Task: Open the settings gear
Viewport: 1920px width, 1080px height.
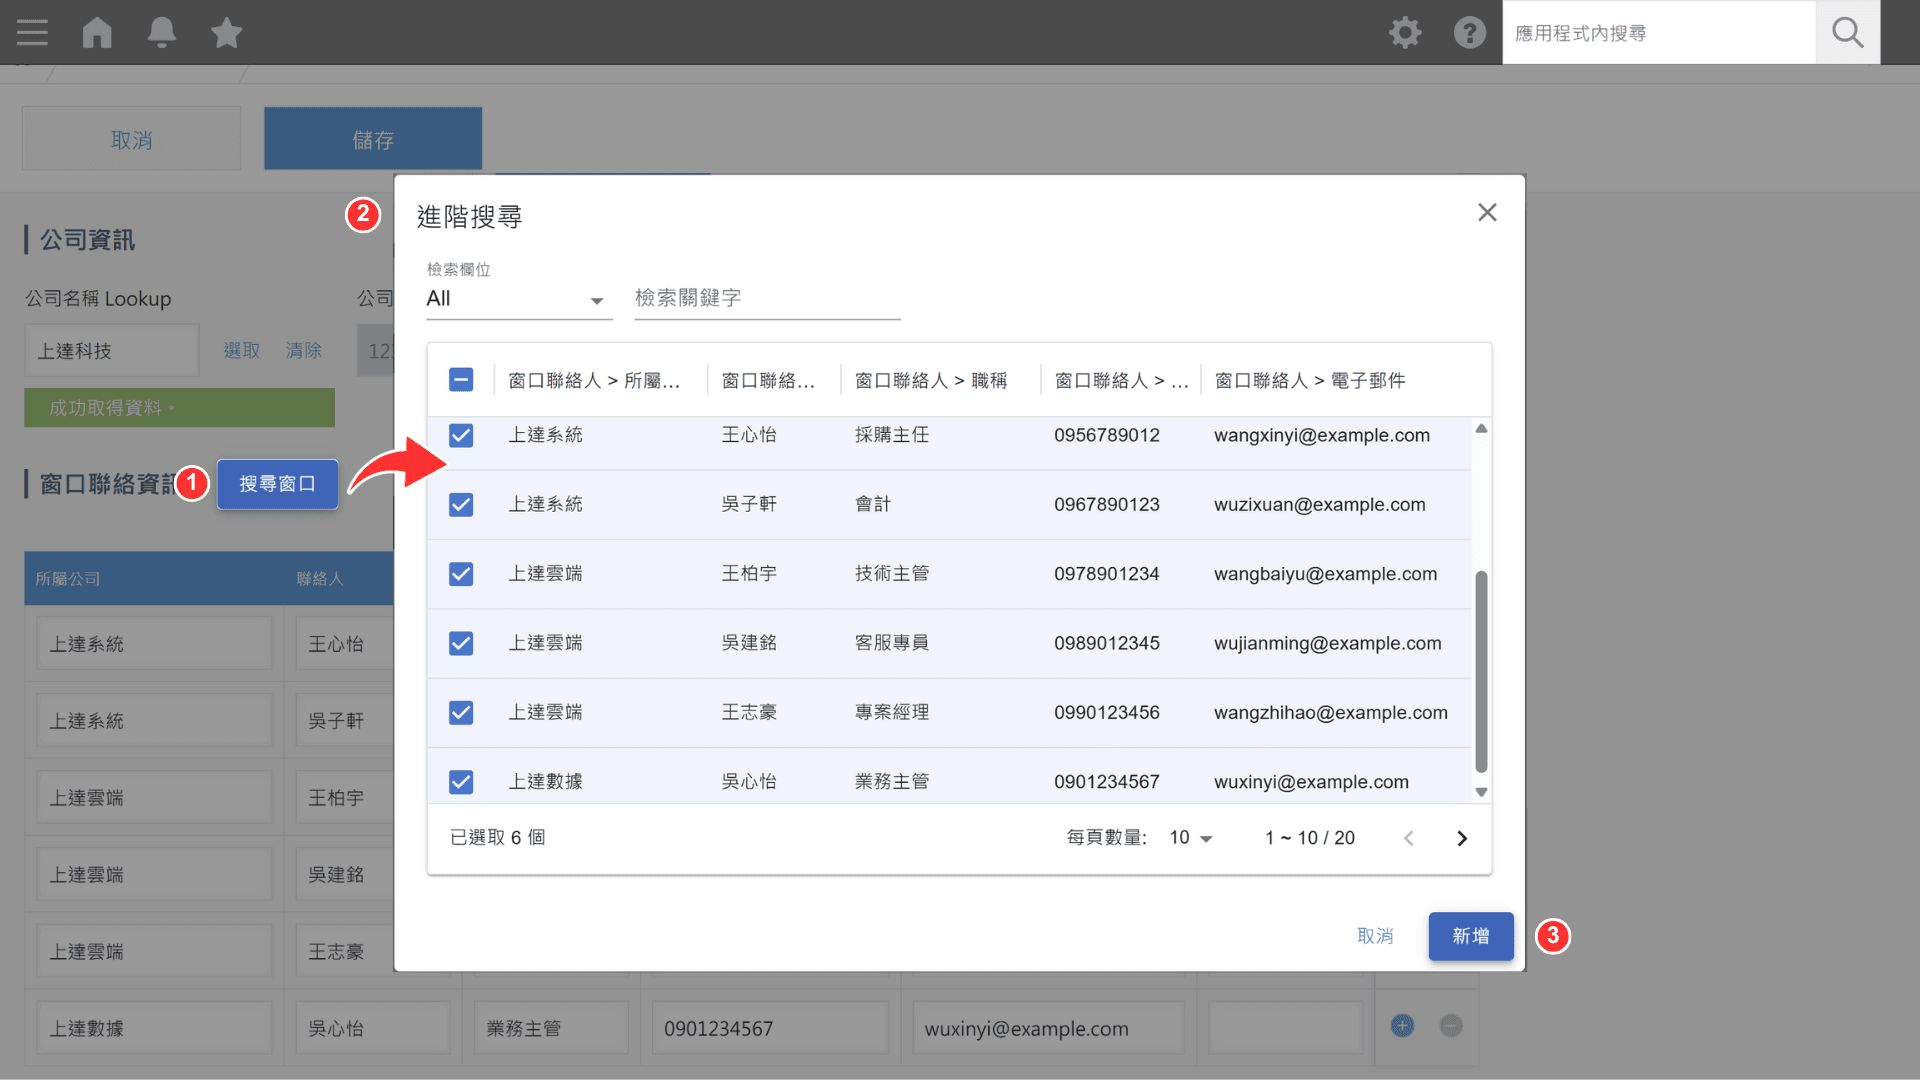Action: pos(1405,32)
